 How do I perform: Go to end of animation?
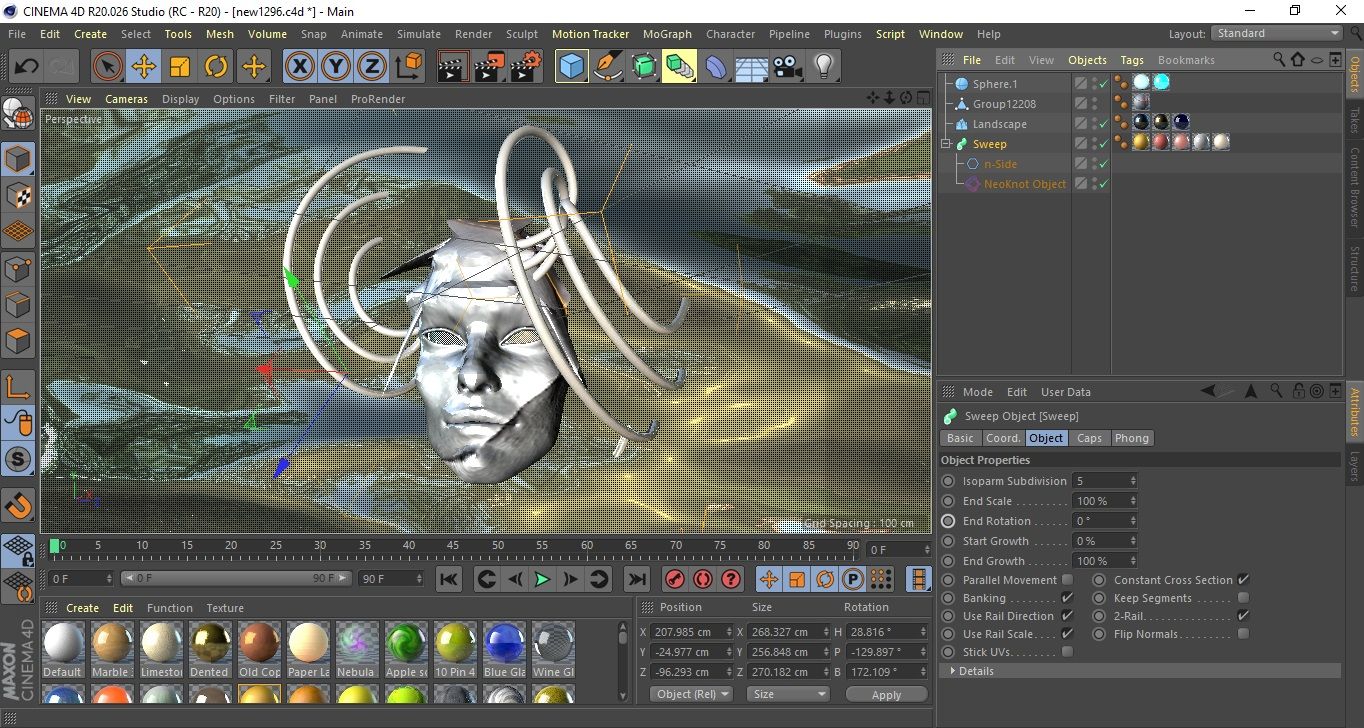636,579
